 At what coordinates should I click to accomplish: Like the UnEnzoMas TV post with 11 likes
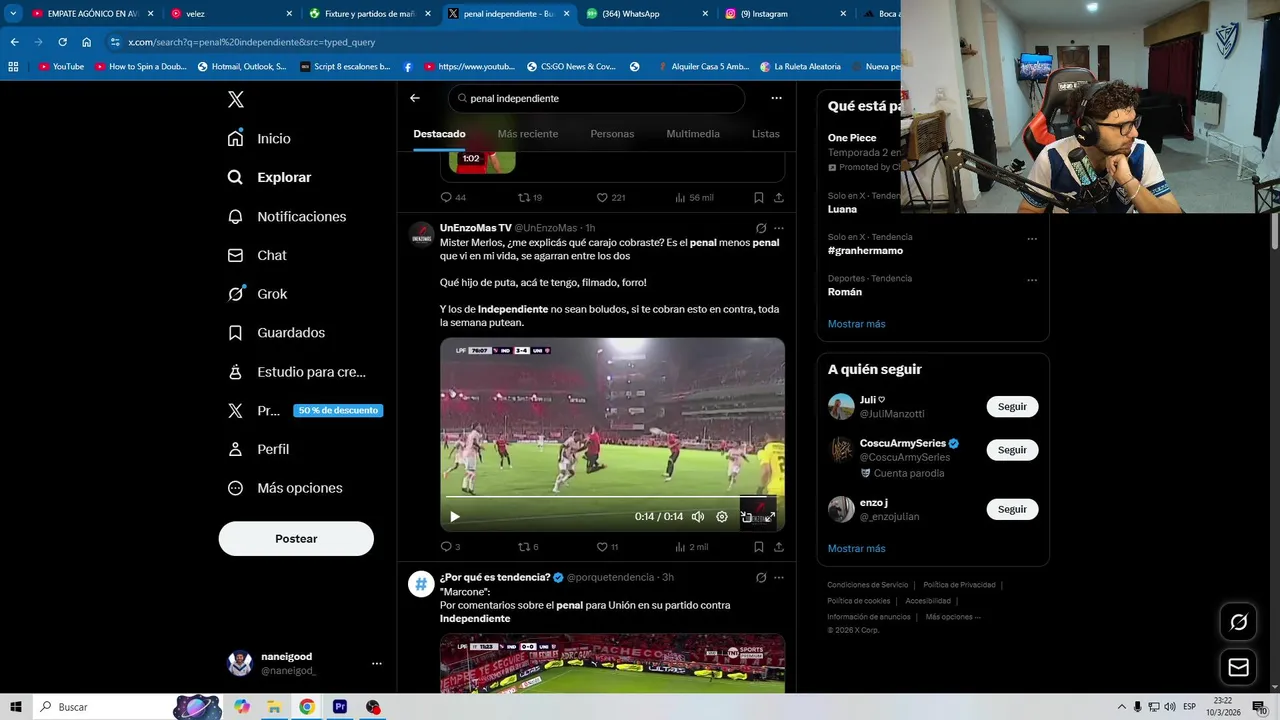click(x=607, y=547)
